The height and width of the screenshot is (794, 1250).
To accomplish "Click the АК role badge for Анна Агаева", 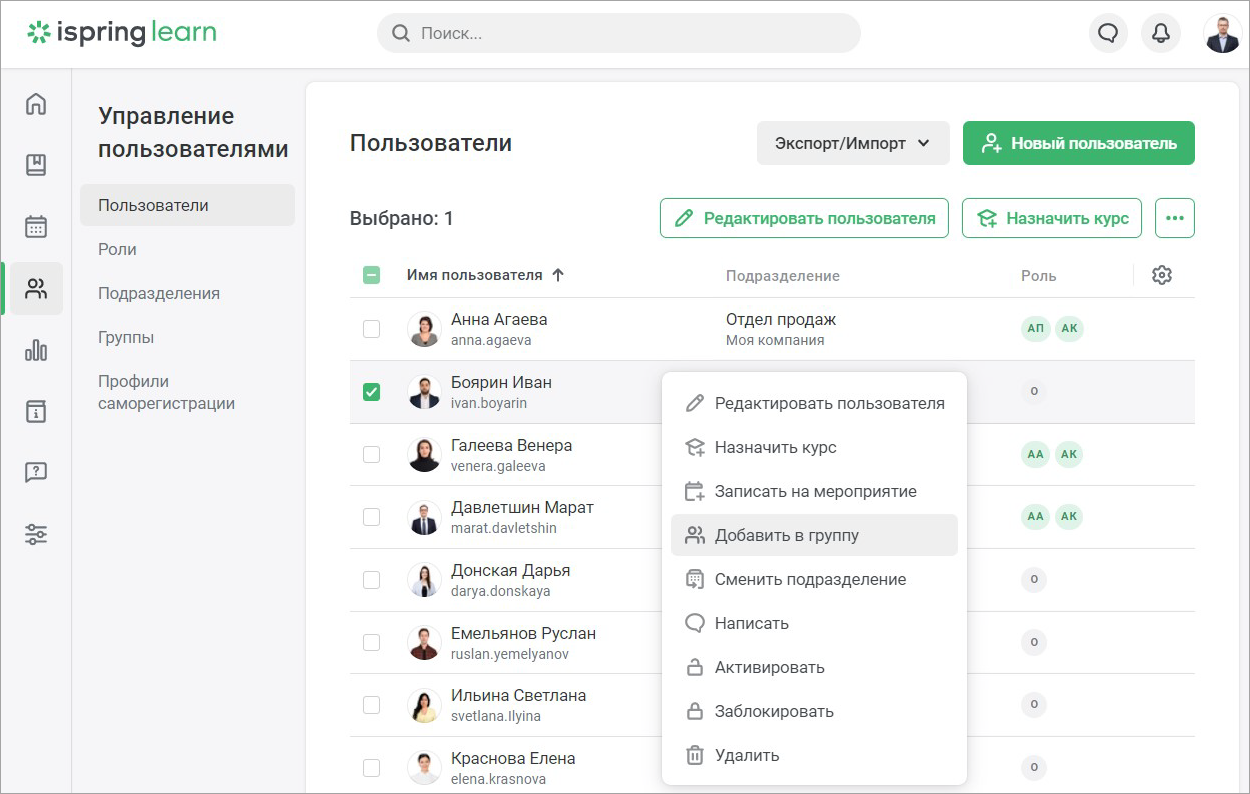I will [1069, 329].
